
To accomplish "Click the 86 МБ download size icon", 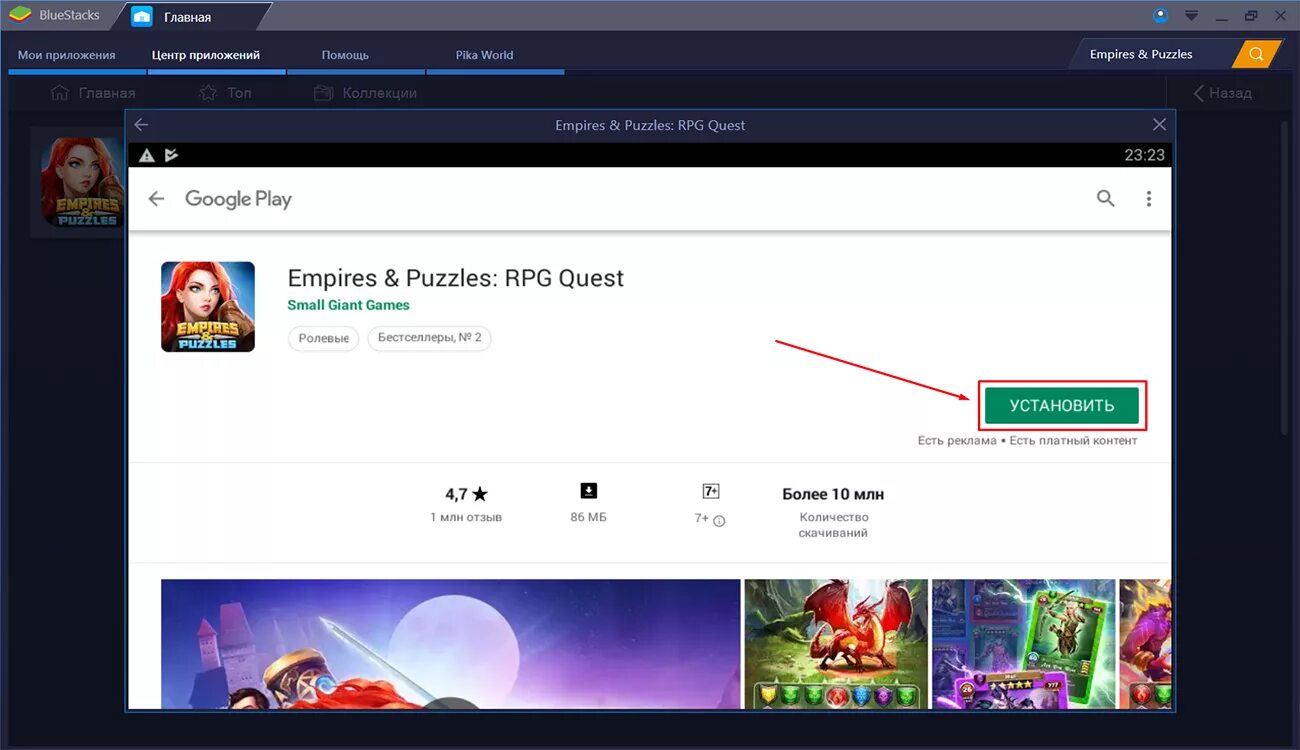I will [588, 491].
